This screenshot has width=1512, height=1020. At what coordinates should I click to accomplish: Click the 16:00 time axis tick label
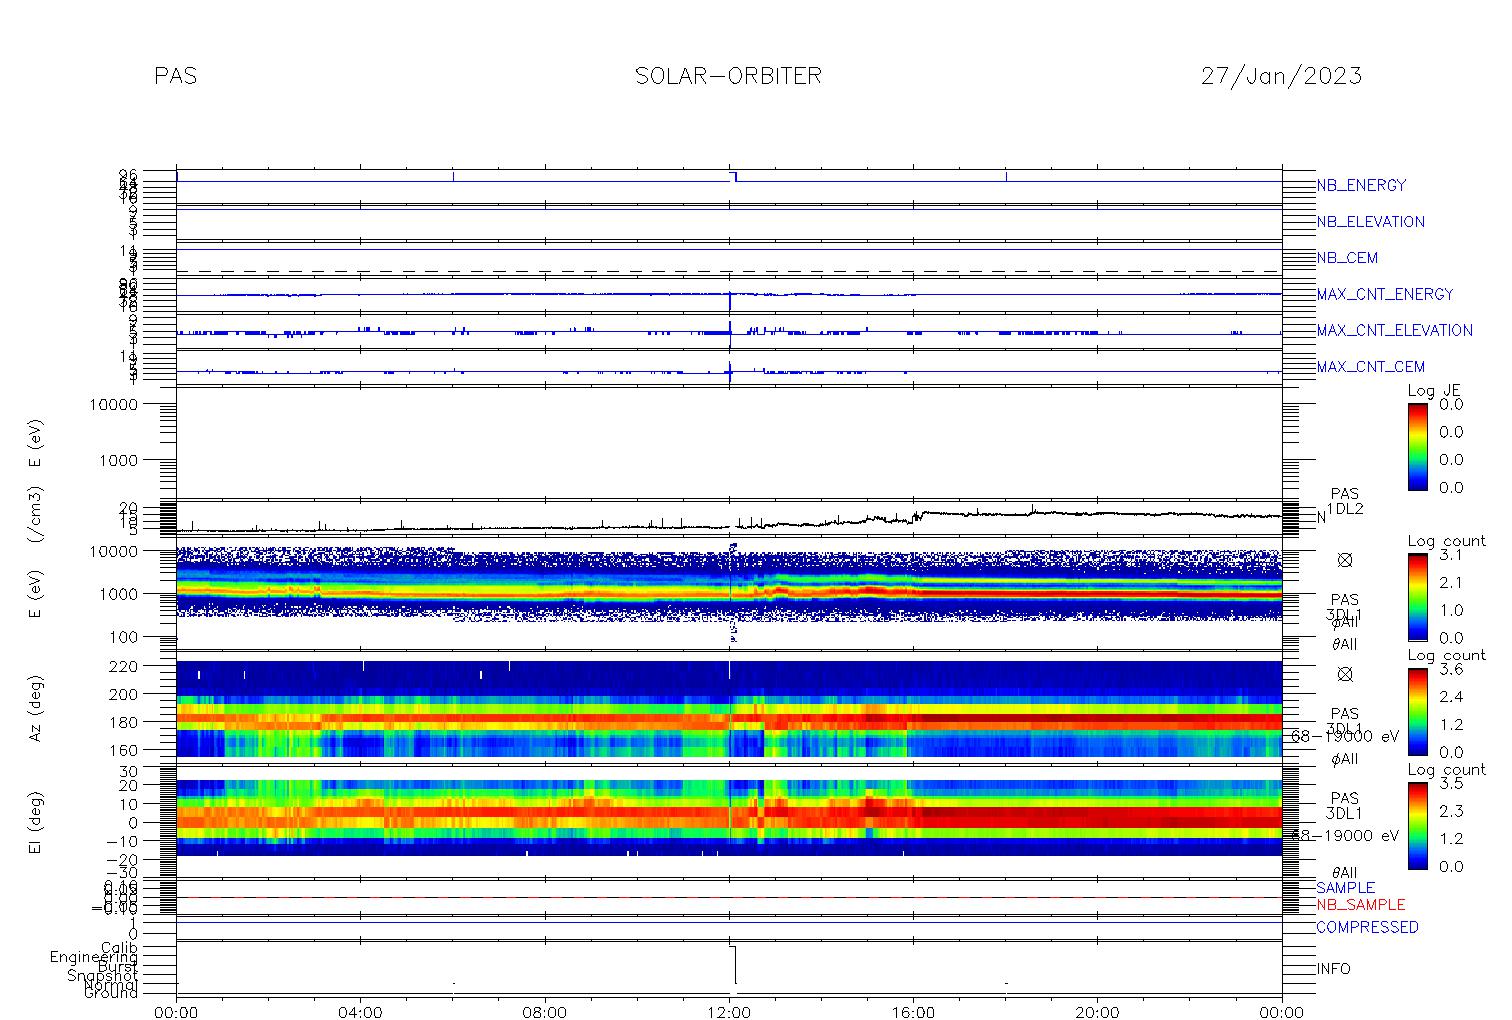pos(914,1012)
